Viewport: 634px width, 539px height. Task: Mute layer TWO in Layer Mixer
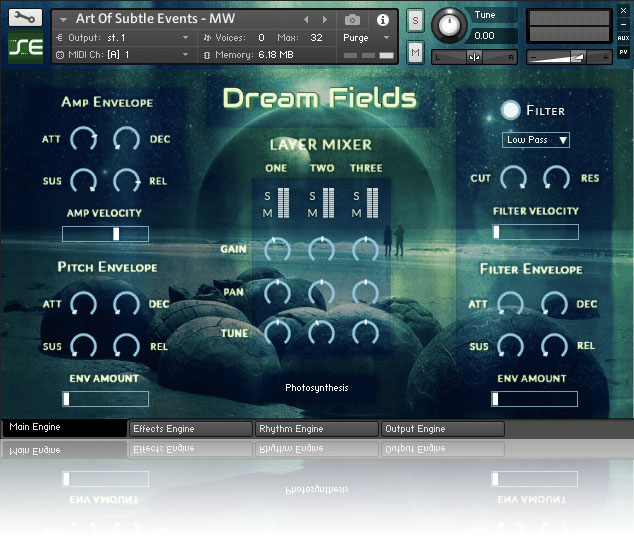click(312, 212)
